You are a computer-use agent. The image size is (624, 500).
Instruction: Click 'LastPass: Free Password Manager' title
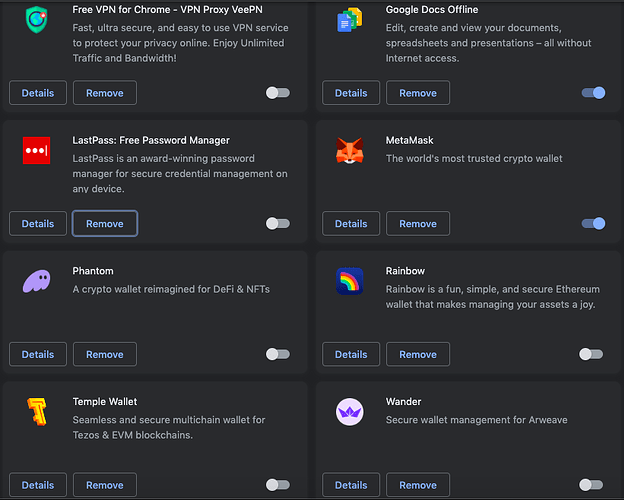pyautogui.click(x=151, y=140)
